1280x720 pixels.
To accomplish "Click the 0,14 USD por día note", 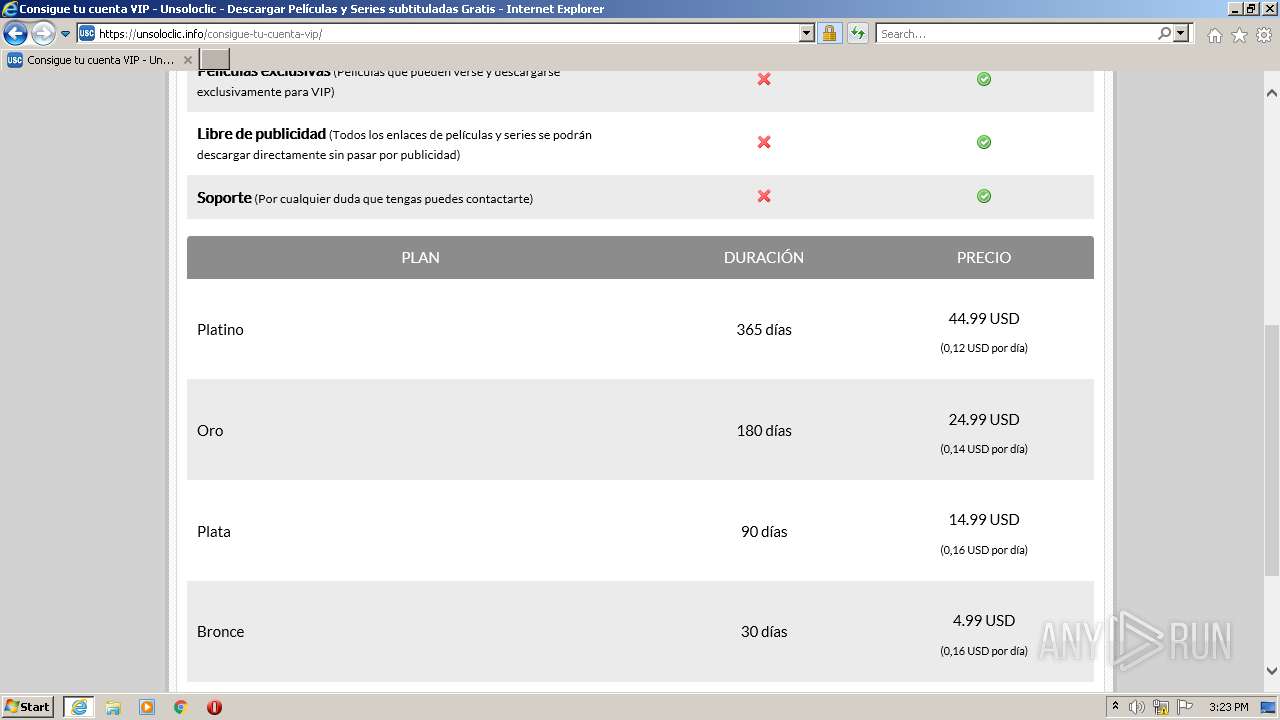I will pyautogui.click(x=984, y=449).
